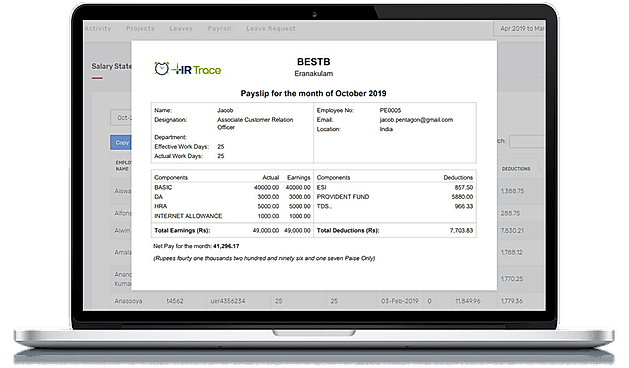Select the Net Pay amount 41,296.17
Screen dimensions: 629x368
[226, 246]
